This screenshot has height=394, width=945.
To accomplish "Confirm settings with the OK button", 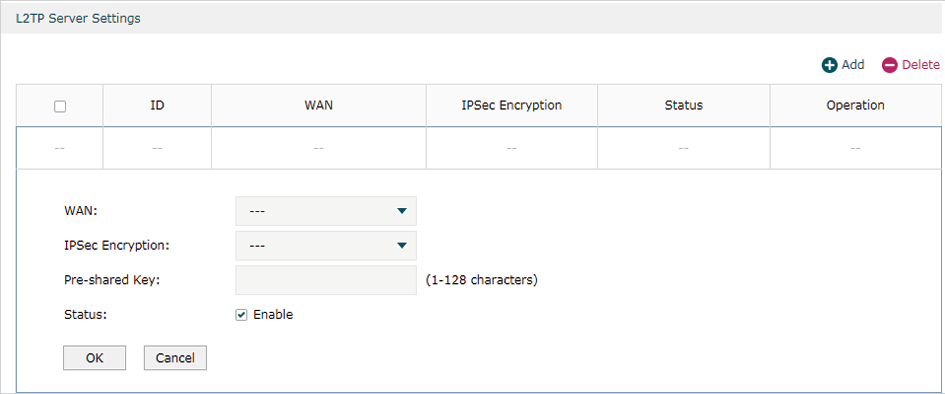I will click(x=95, y=358).
